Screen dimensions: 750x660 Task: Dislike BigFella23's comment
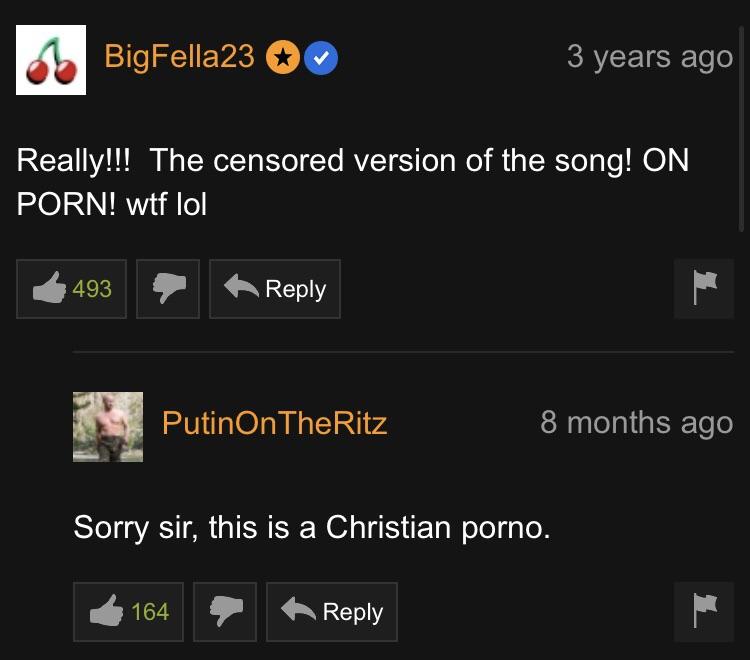(167, 289)
